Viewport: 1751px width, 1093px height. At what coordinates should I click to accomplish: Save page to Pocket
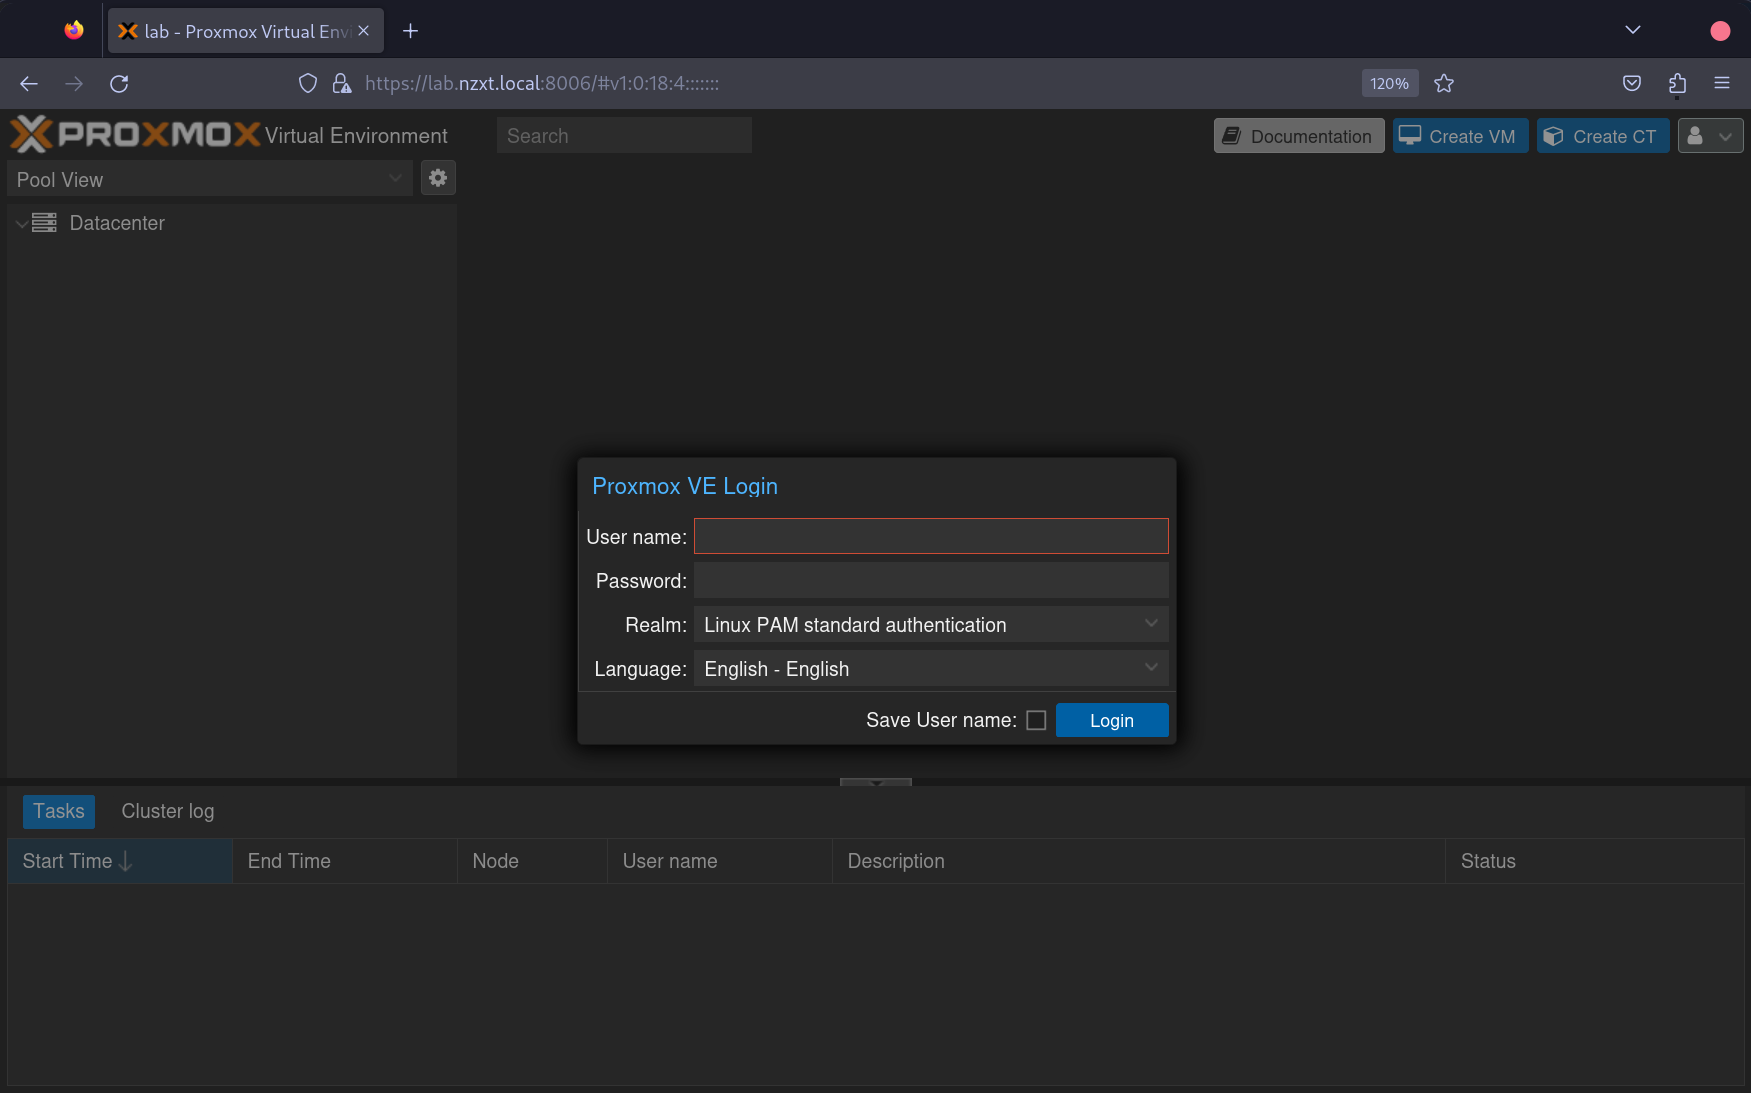pos(1632,84)
